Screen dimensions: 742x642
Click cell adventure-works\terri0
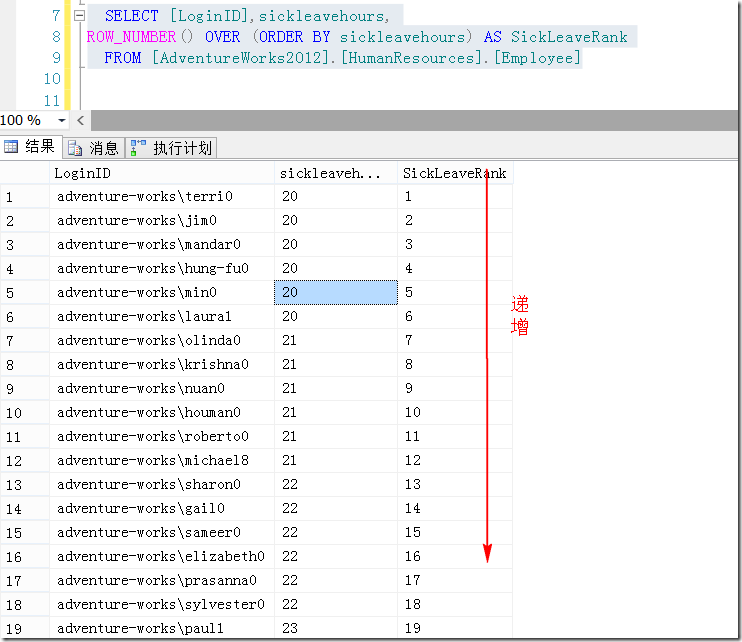[x=161, y=196]
